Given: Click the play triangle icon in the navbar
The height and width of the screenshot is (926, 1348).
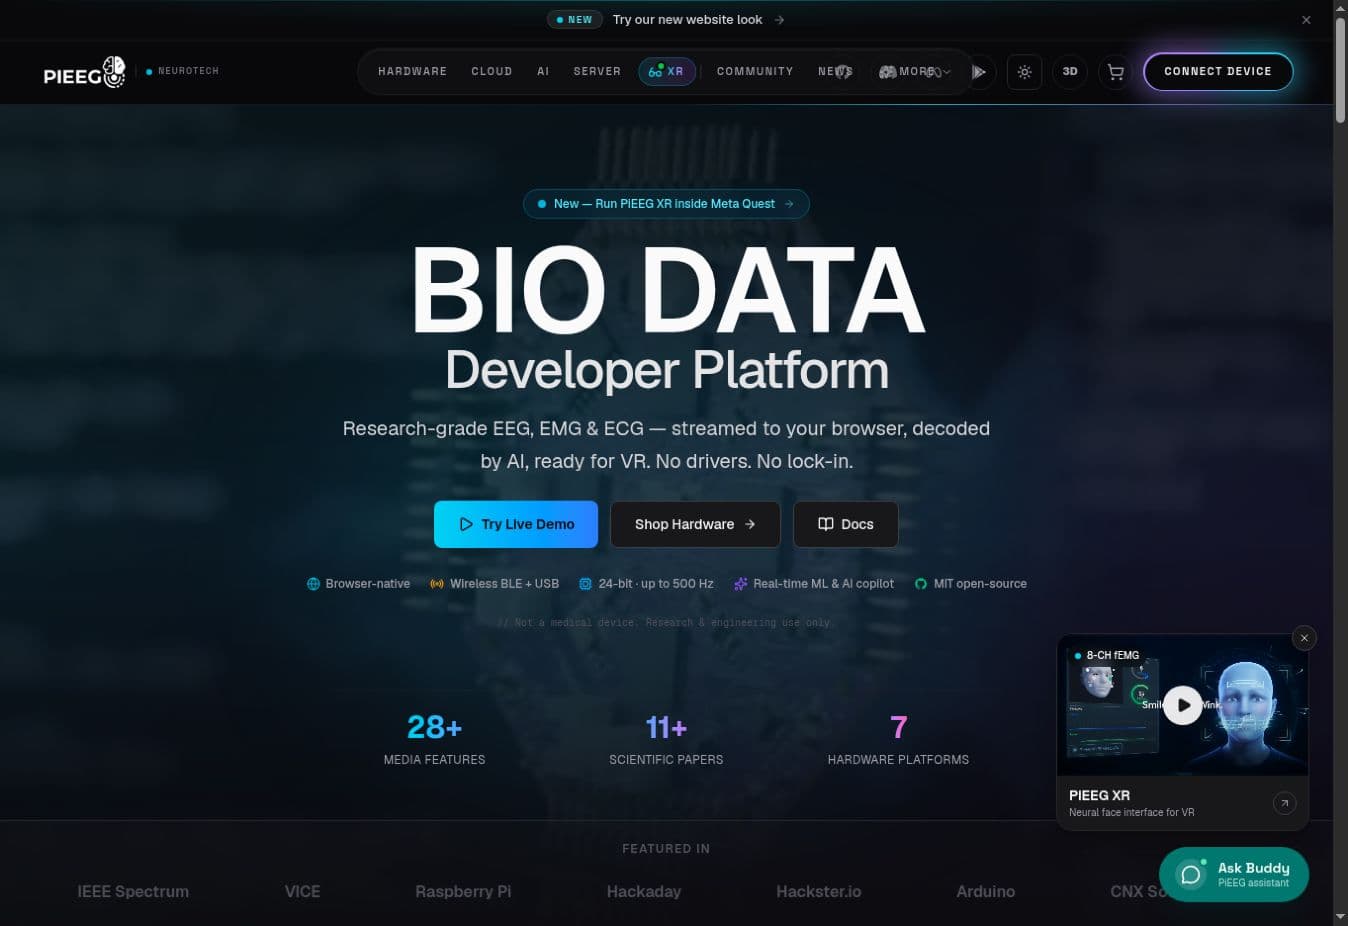Looking at the screenshot, I should tap(979, 72).
